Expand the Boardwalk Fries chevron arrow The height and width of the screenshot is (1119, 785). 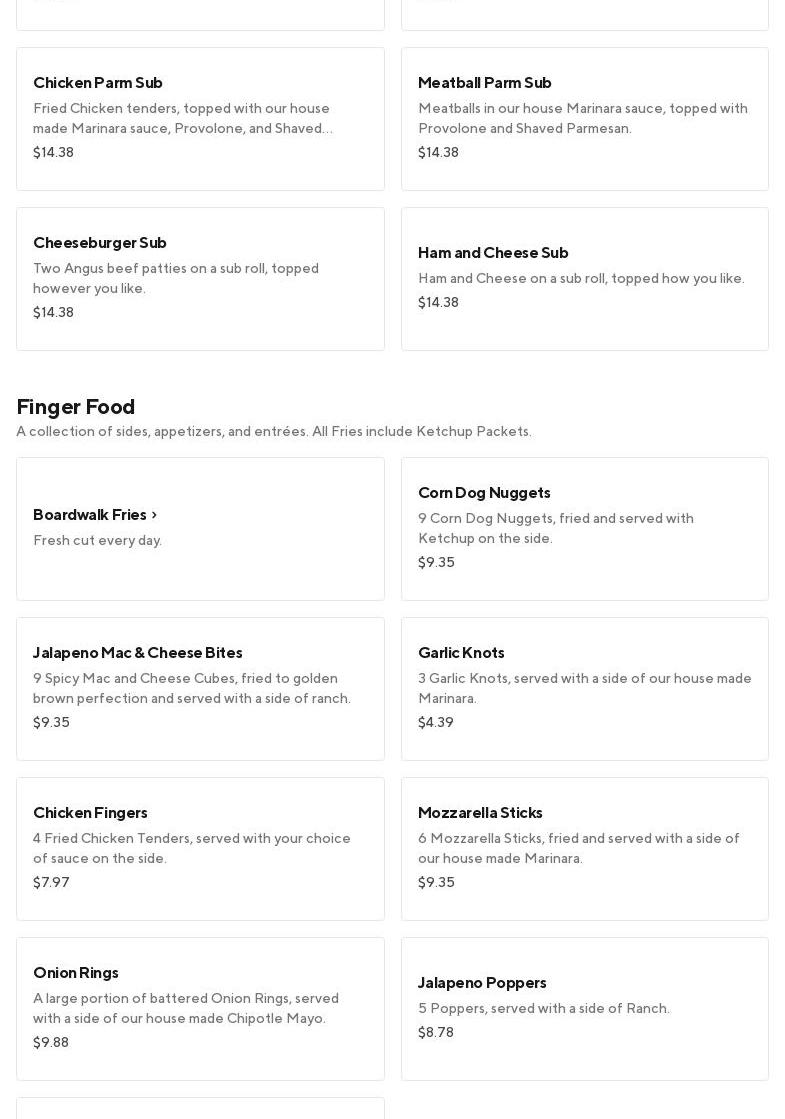(x=154, y=515)
